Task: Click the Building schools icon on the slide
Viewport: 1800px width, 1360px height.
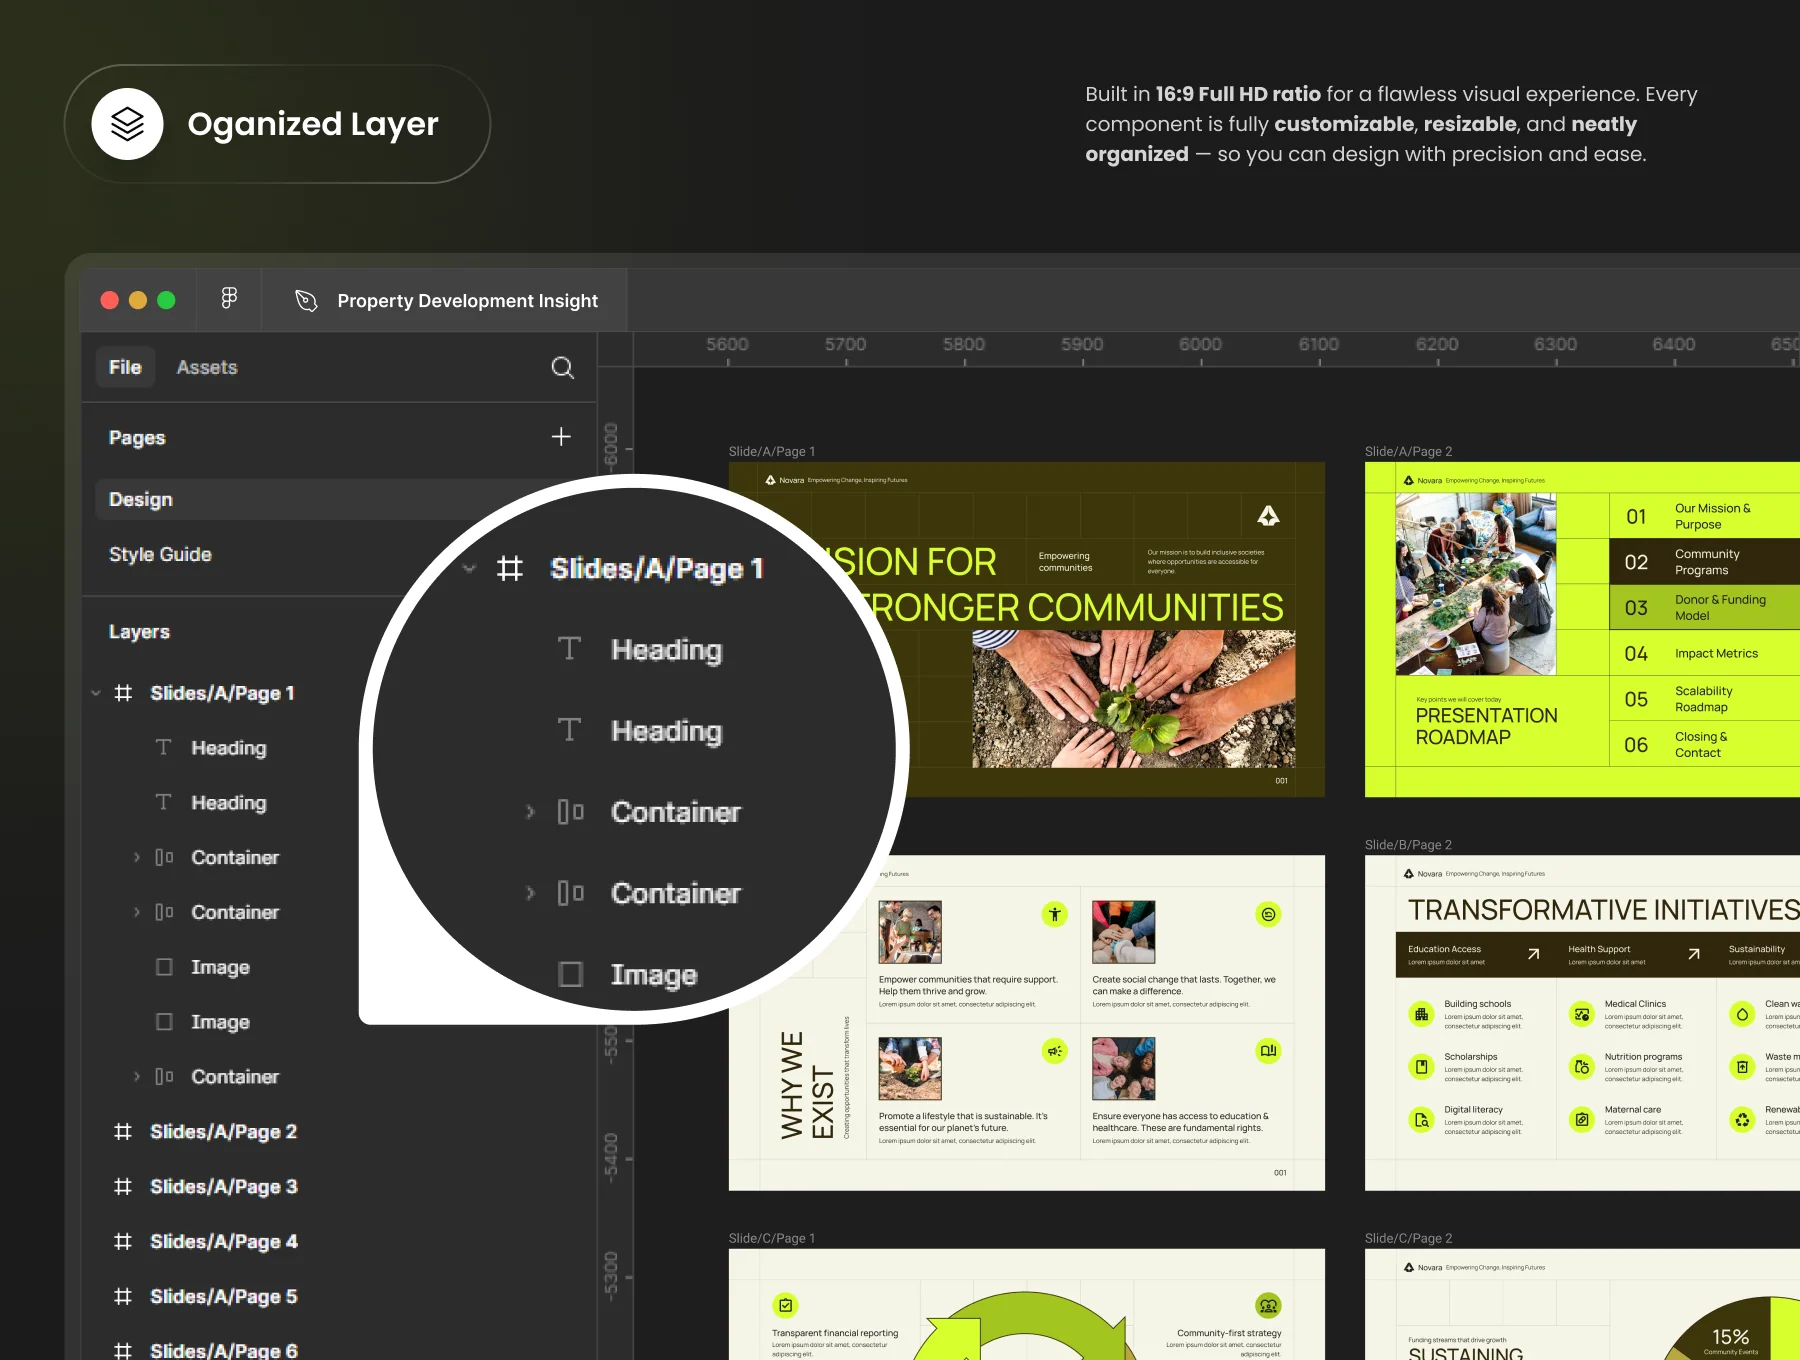Action: click(1421, 1014)
